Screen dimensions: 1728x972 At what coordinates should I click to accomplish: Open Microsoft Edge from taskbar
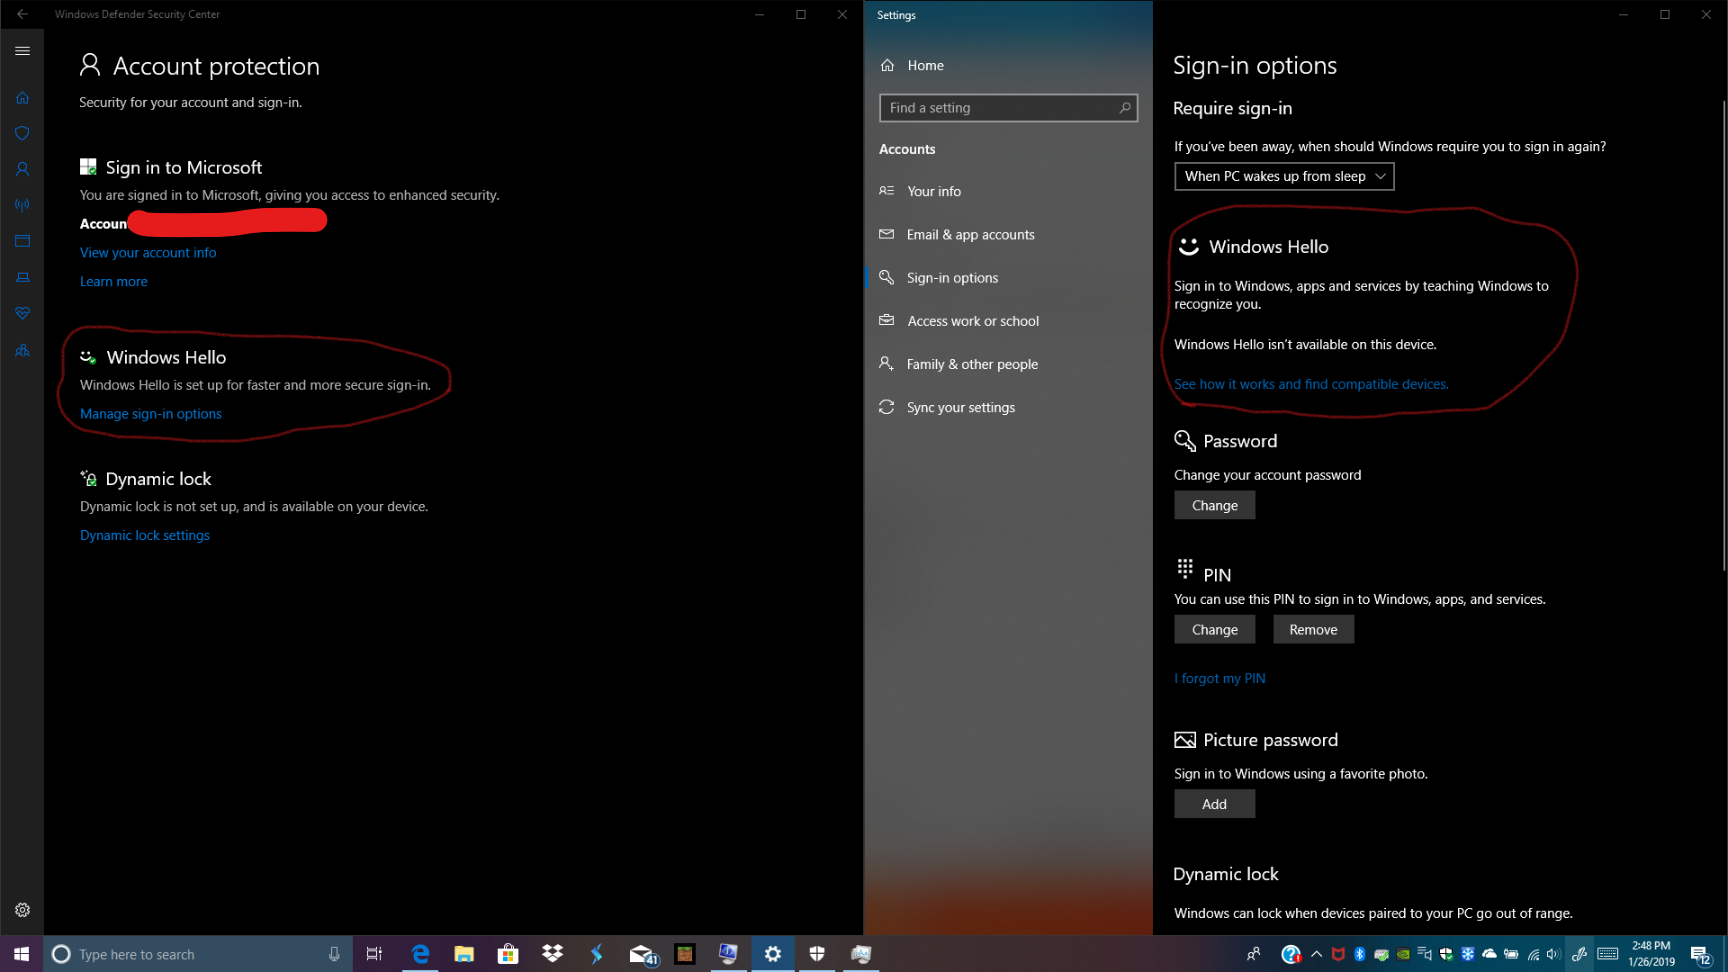420,954
